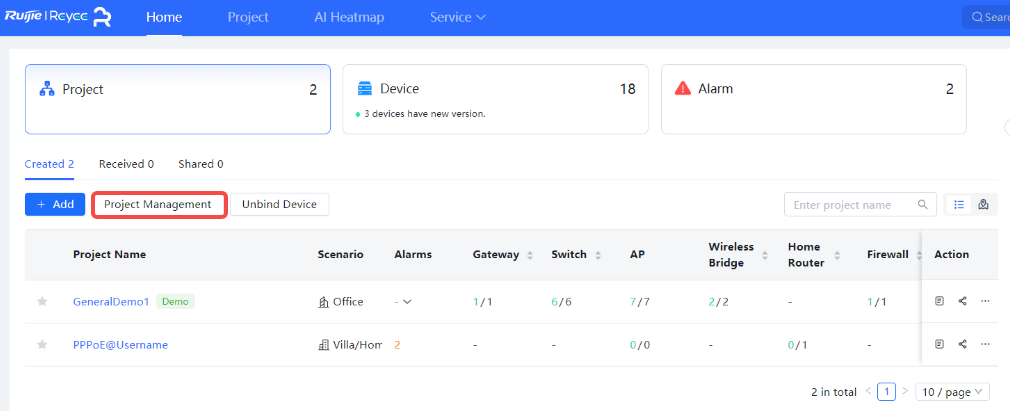
Task: Open more actions for PPPoE@Username
Action: coord(985,345)
